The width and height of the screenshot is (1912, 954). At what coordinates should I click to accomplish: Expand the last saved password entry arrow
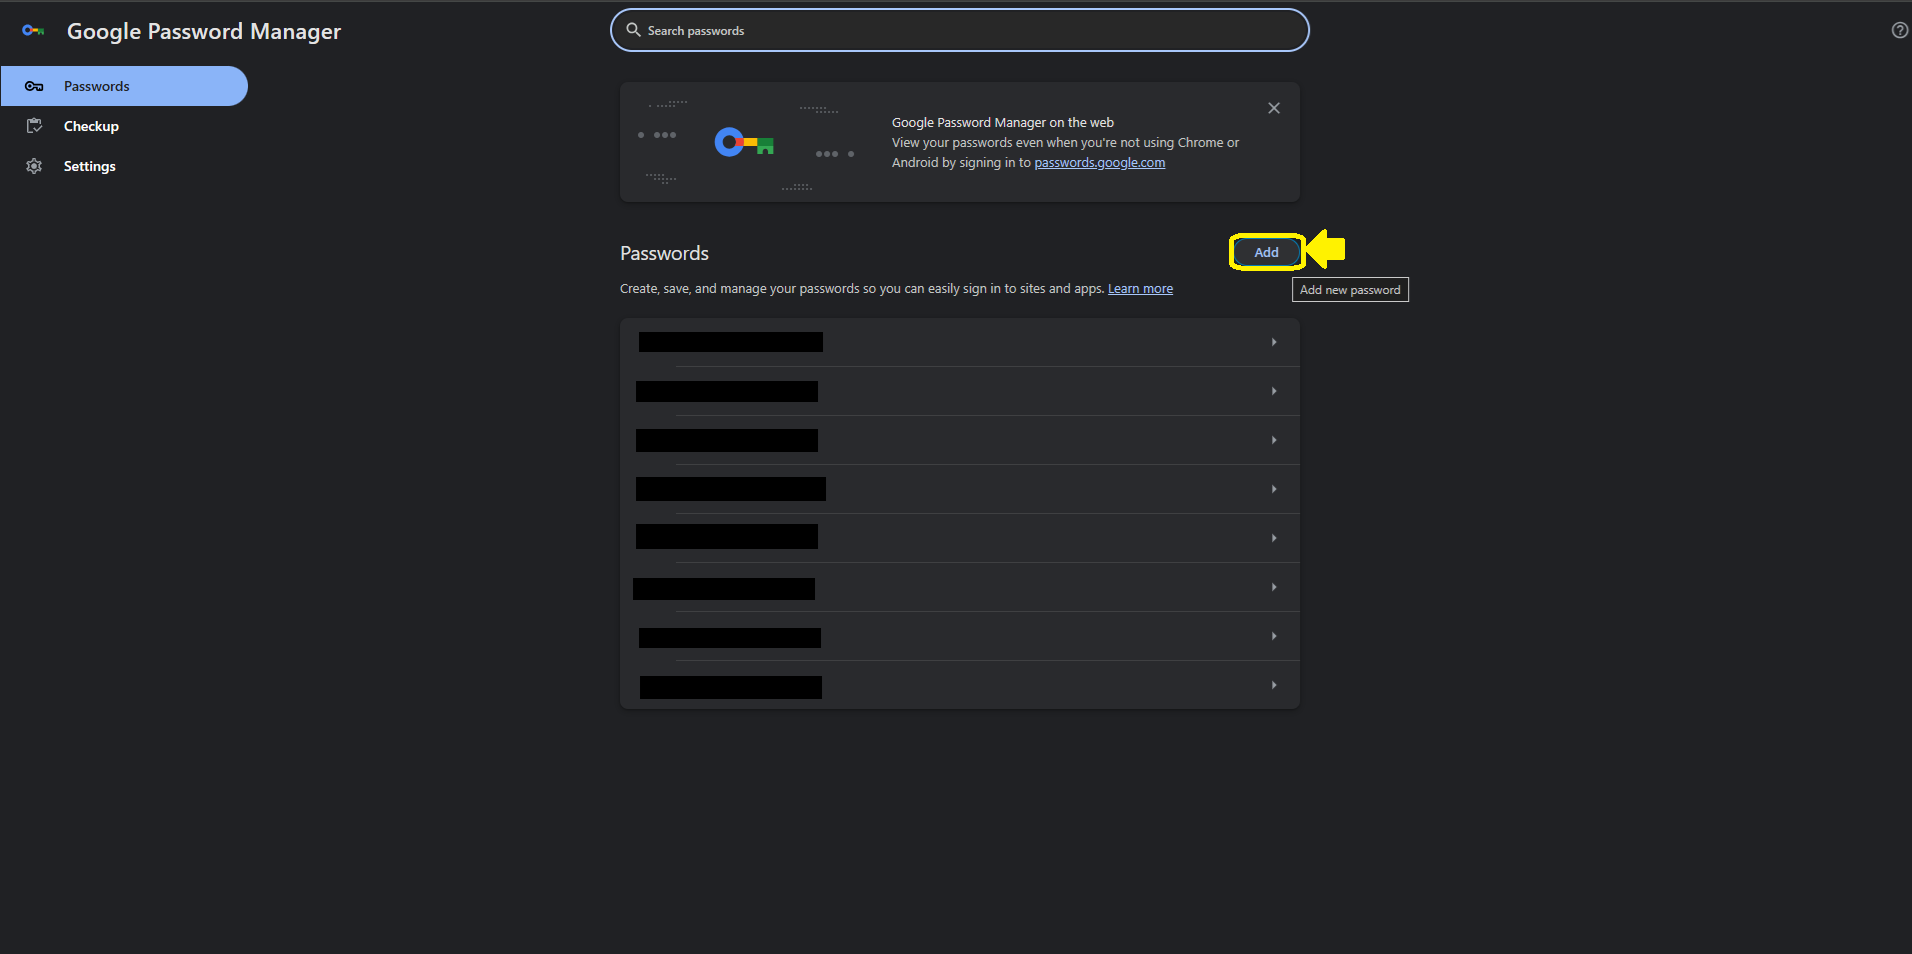[1274, 685]
